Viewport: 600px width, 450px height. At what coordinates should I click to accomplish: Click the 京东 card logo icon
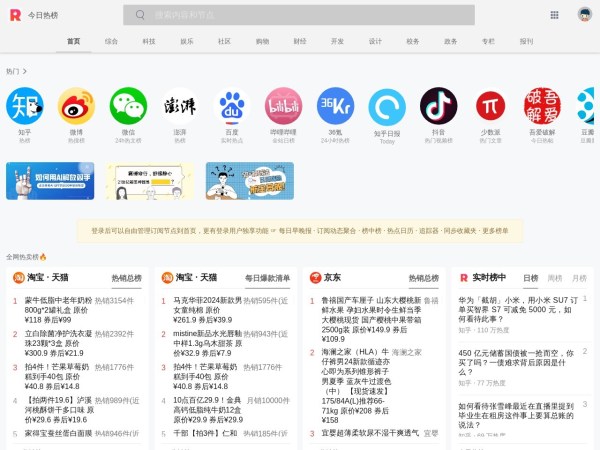[315, 277]
